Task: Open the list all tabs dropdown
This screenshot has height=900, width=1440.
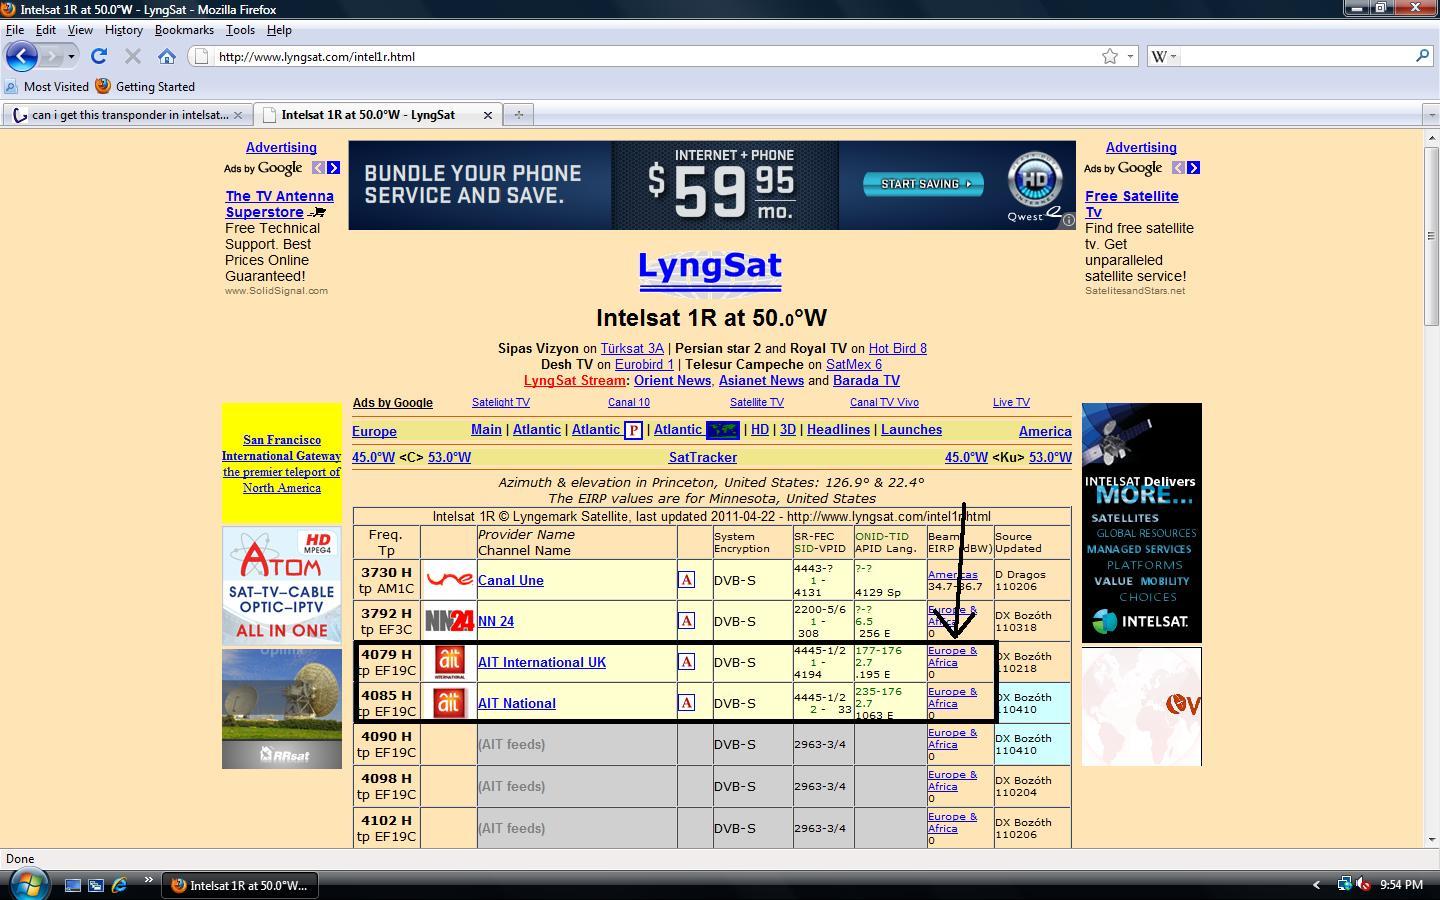Action: point(1431,115)
